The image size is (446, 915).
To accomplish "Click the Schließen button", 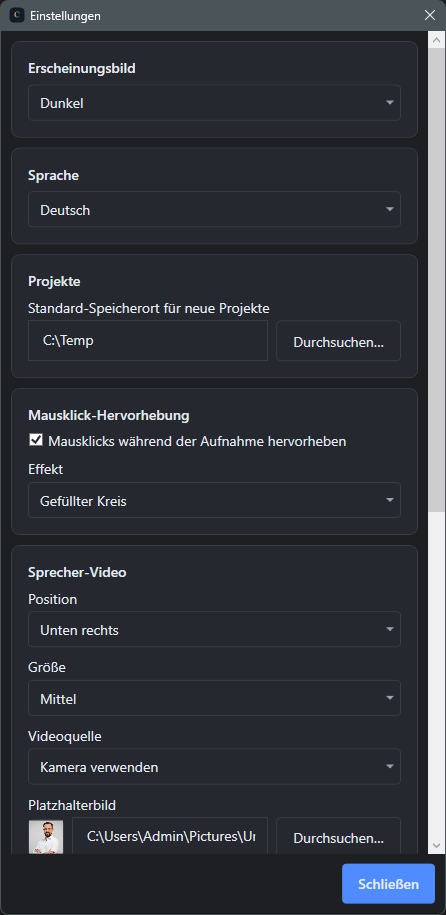I will tap(388, 883).
